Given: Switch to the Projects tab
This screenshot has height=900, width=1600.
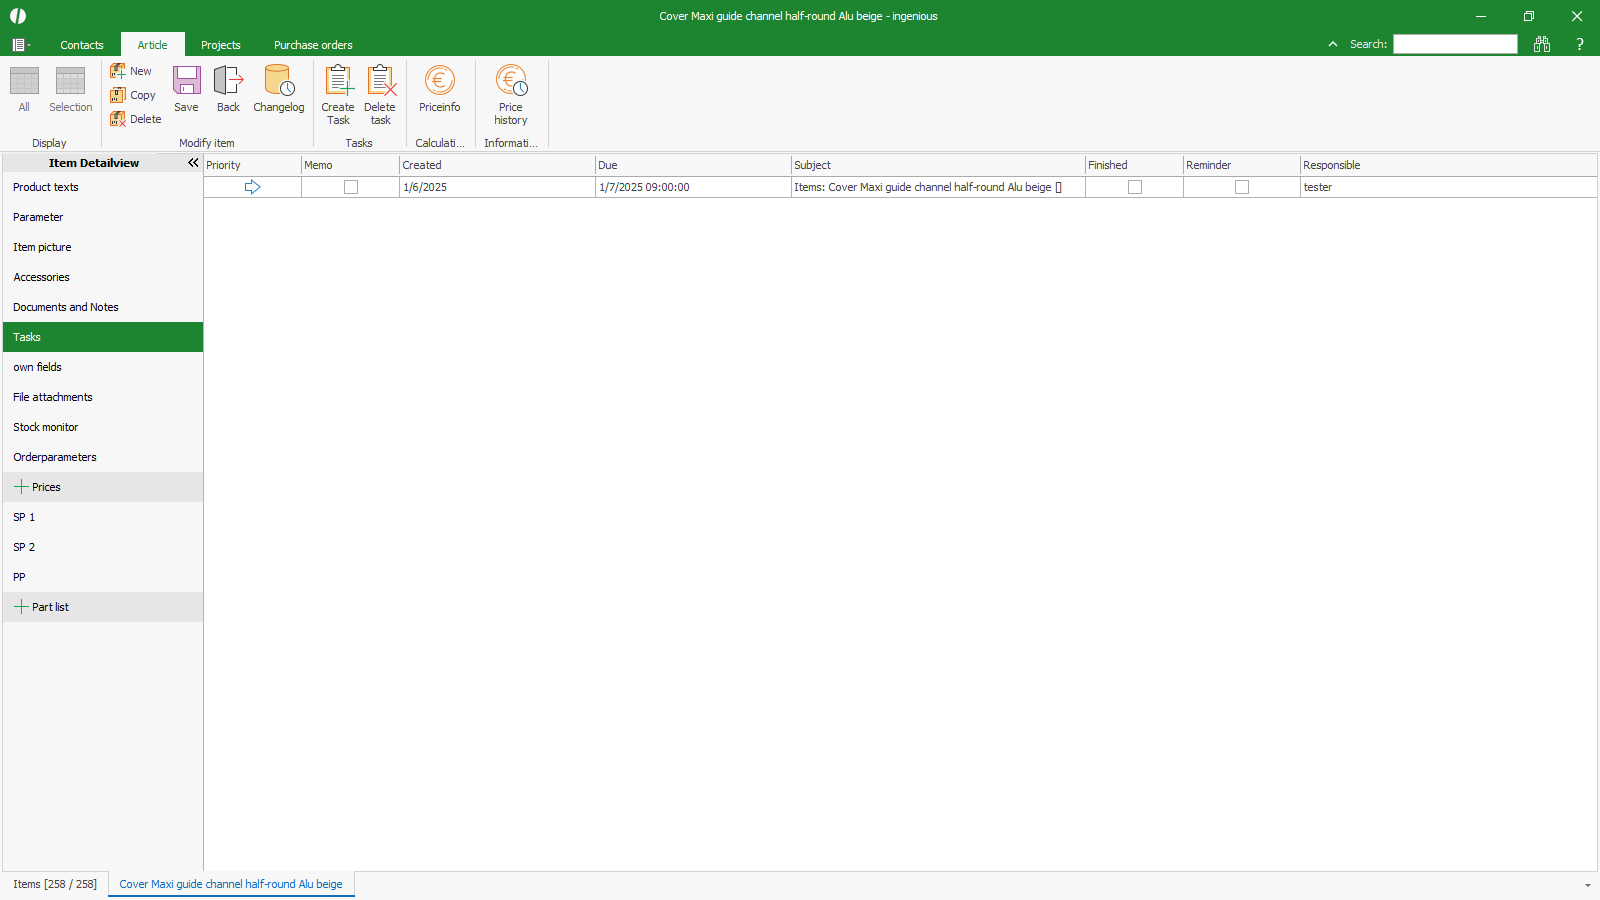Looking at the screenshot, I should pyautogui.click(x=220, y=45).
